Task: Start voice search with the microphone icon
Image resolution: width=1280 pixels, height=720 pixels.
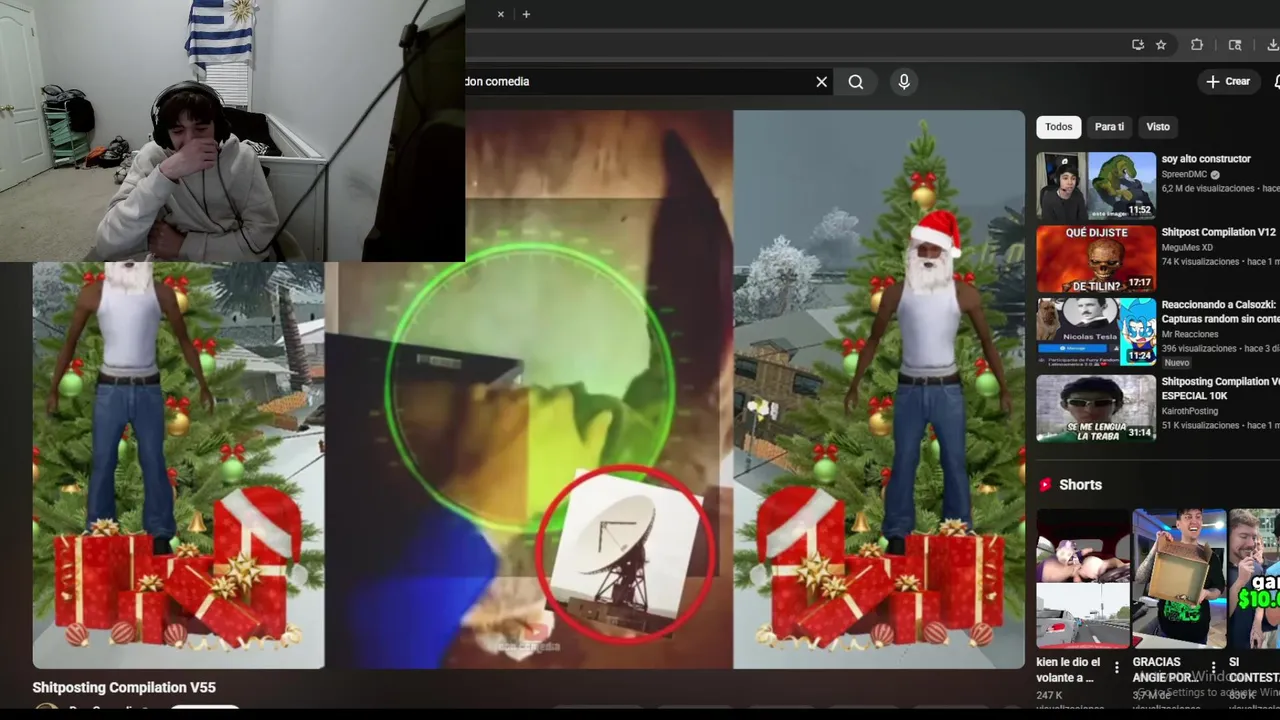Action: pyautogui.click(x=904, y=82)
